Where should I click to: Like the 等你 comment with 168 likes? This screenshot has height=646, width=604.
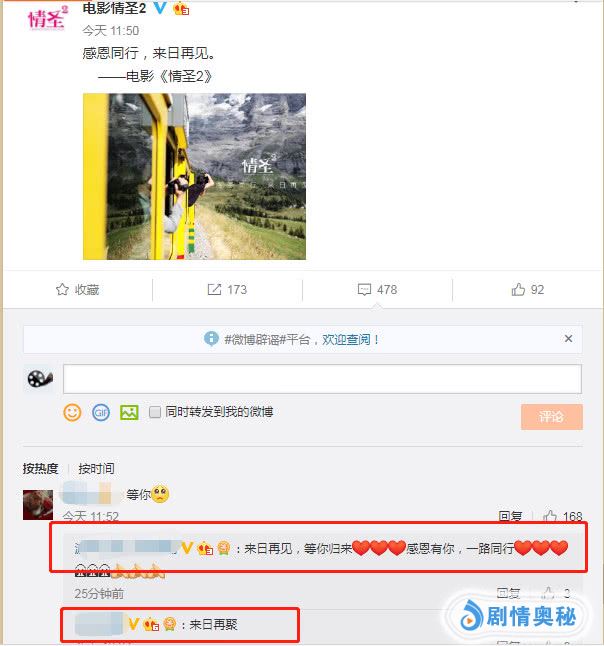click(x=550, y=516)
